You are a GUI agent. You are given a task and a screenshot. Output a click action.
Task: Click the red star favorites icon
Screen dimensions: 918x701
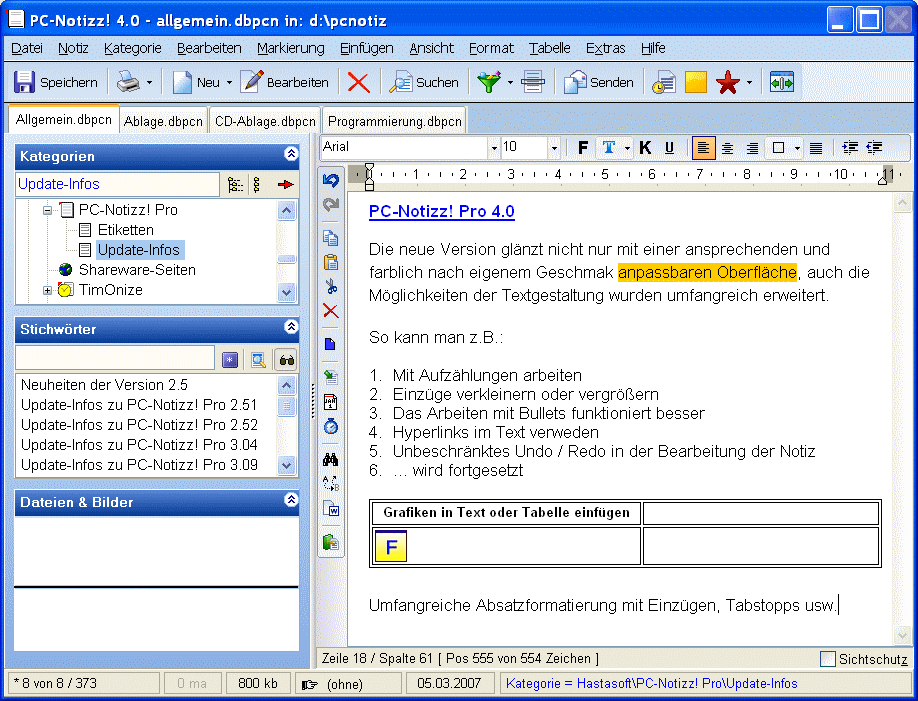[727, 82]
